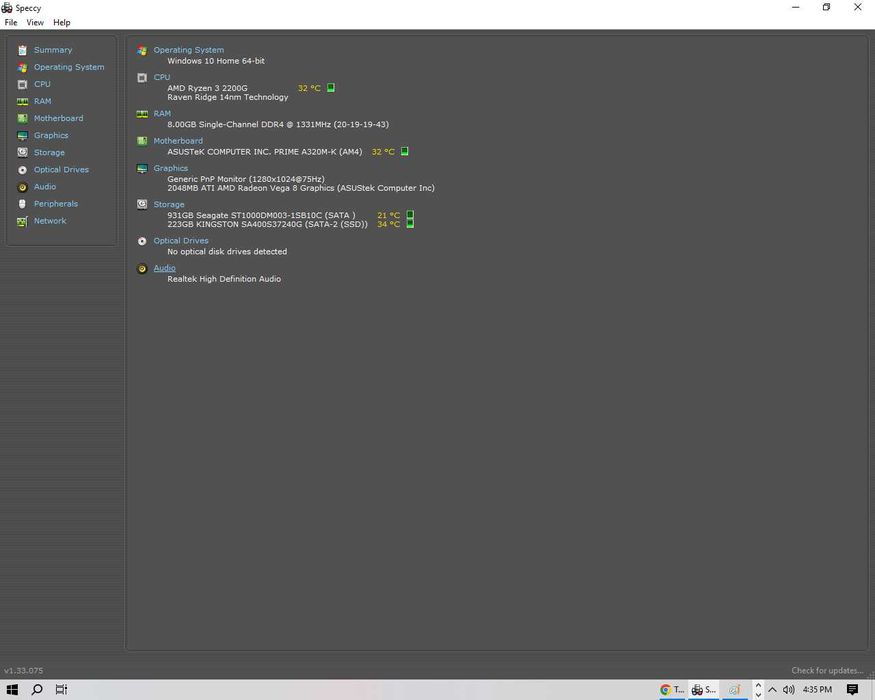Click the chip icon beside CPU heading

tap(142, 78)
